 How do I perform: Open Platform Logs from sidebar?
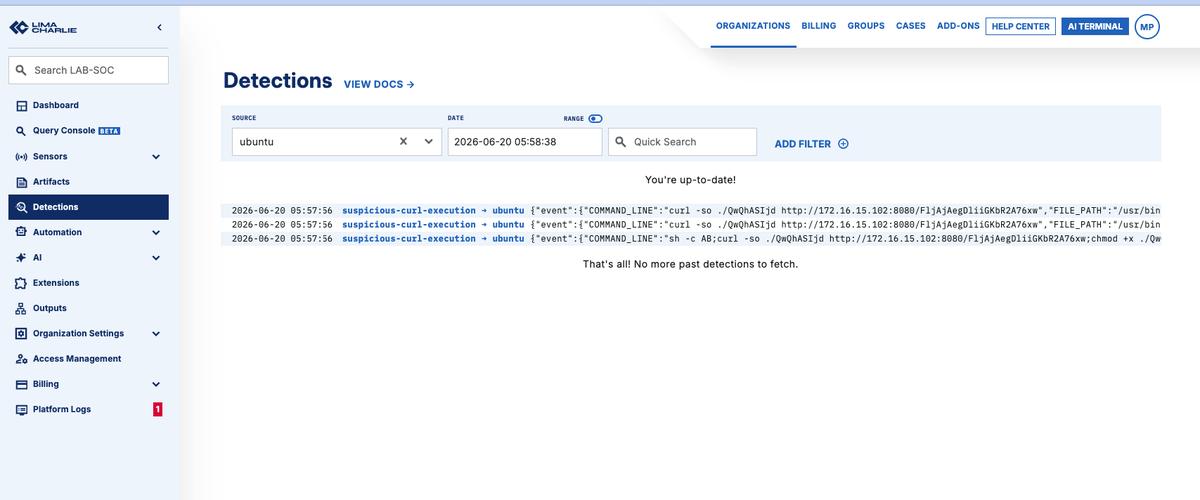(88, 409)
